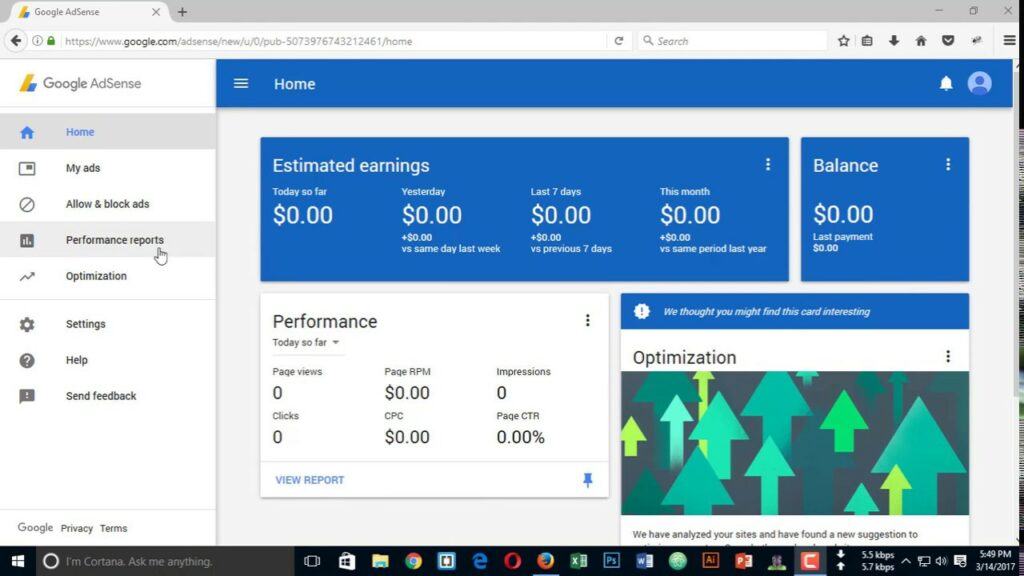This screenshot has height=576, width=1024.
Task: Open Help in the sidebar
Action: click(108, 360)
